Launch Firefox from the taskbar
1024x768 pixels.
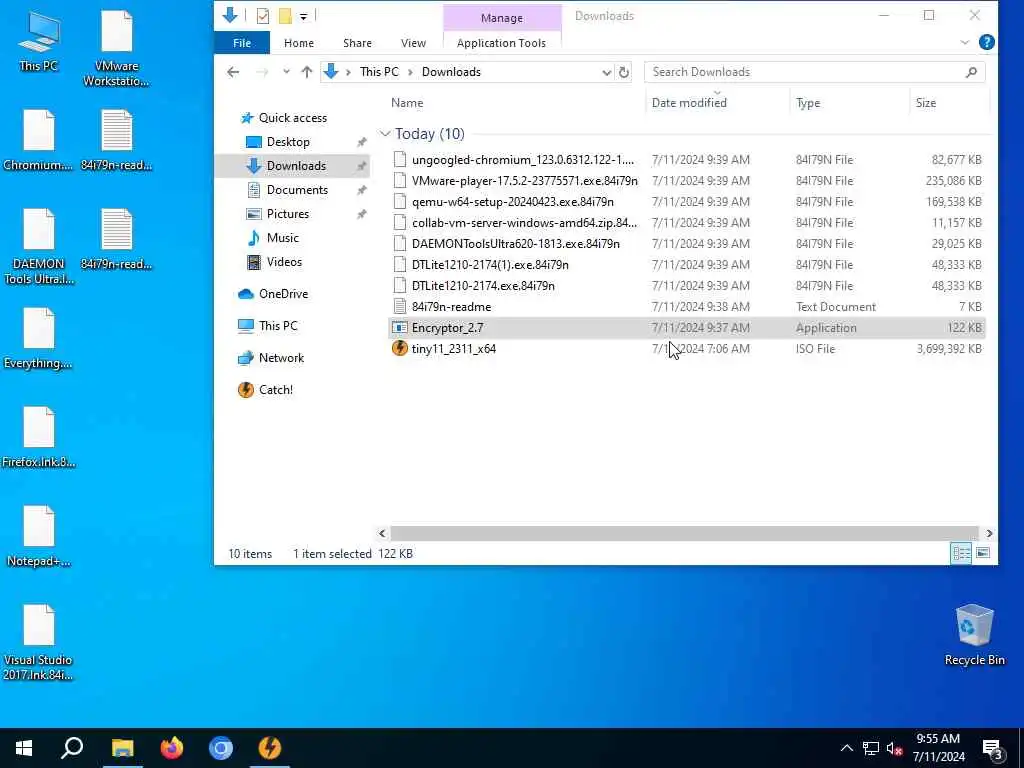172,748
